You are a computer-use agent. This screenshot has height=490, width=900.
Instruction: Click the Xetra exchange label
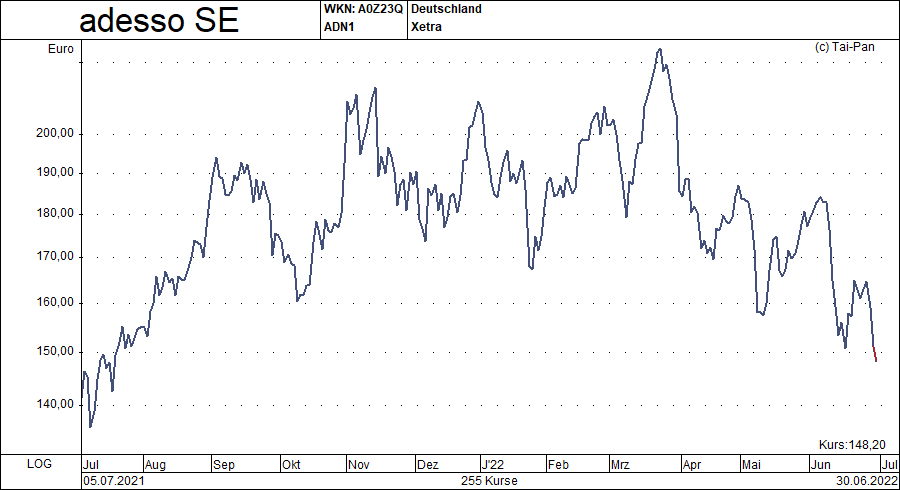pyautogui.click(x=426, y=27)
